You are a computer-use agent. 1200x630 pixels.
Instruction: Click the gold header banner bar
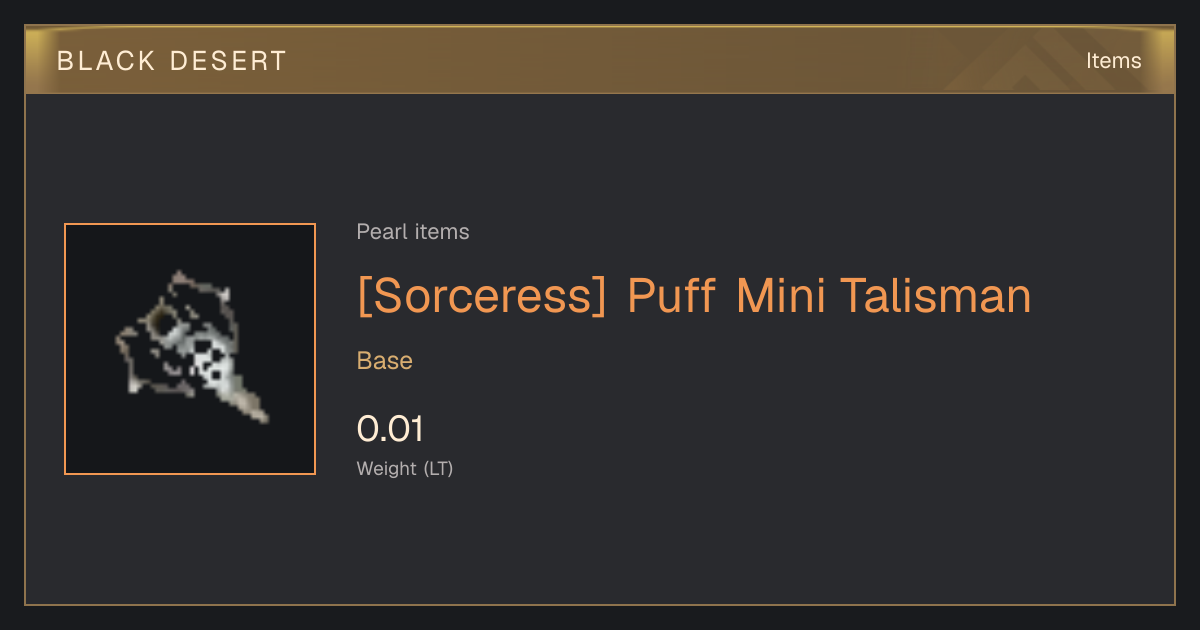click(600, 61)
